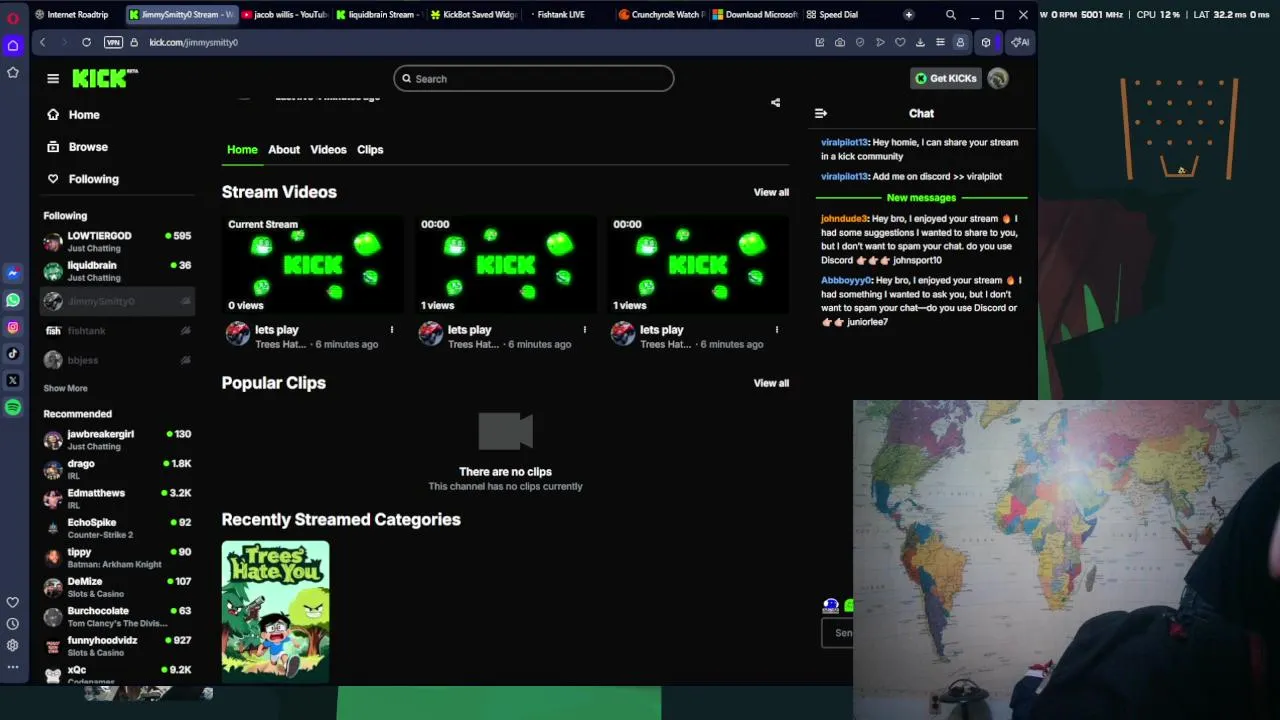Click the Opera menu logo
Image resolution: width=1280 pixels, height=720 pixels.
(x=13, y=17)
